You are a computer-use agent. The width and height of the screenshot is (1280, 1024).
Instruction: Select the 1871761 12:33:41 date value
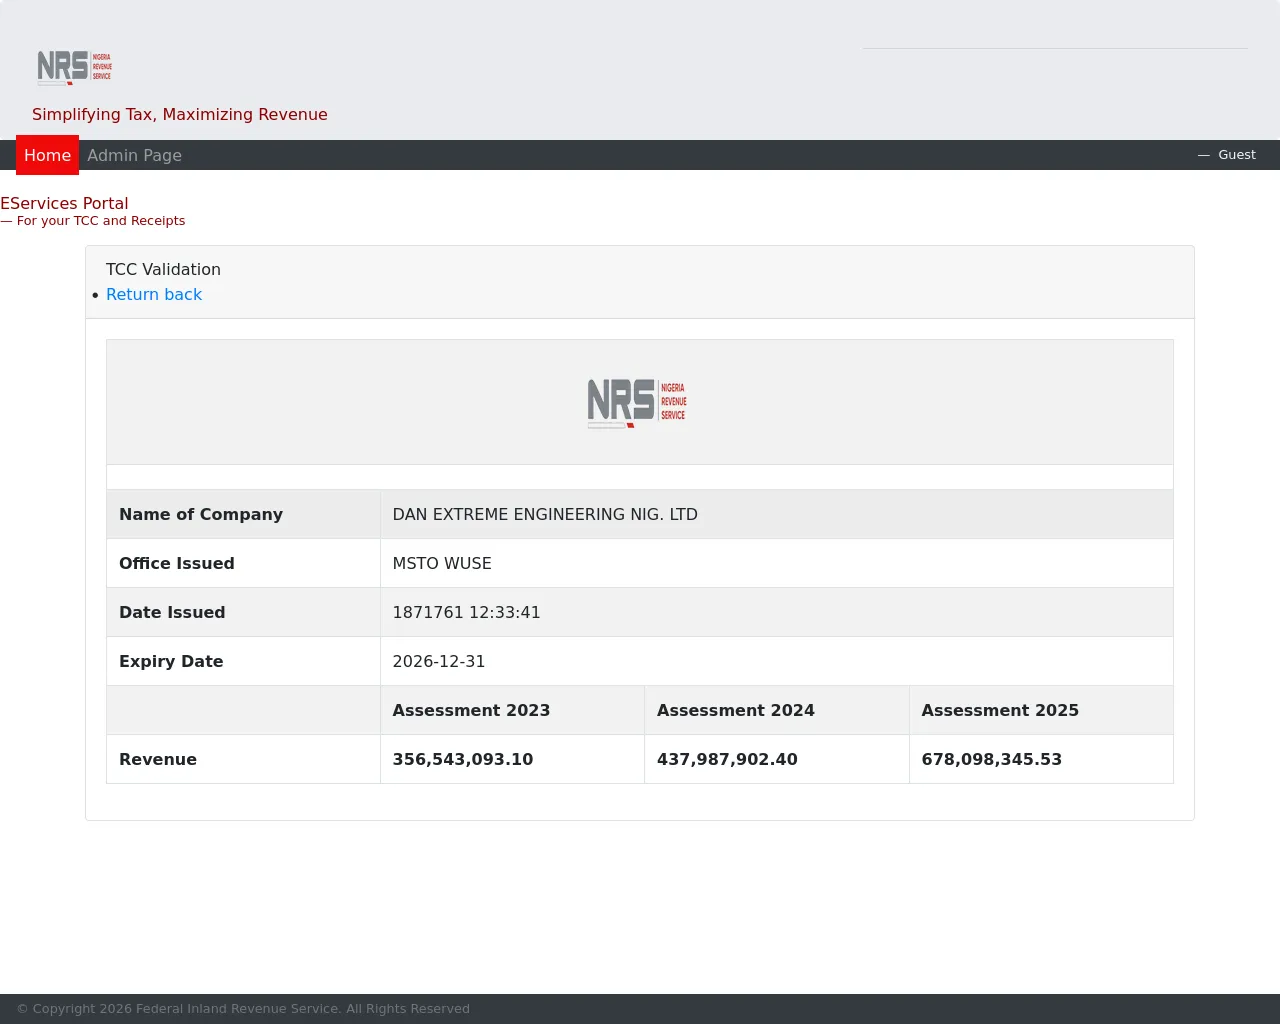coord(466,612)
